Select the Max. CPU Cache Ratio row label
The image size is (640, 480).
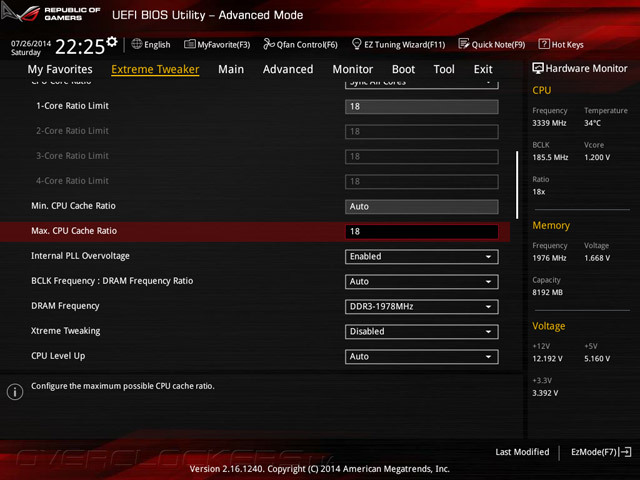(74, 231)
